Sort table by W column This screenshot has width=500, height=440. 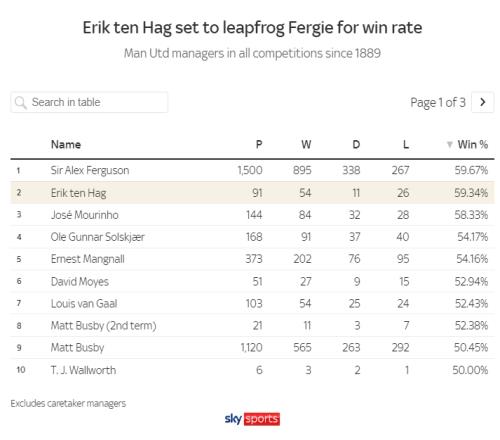coord(306,145)
